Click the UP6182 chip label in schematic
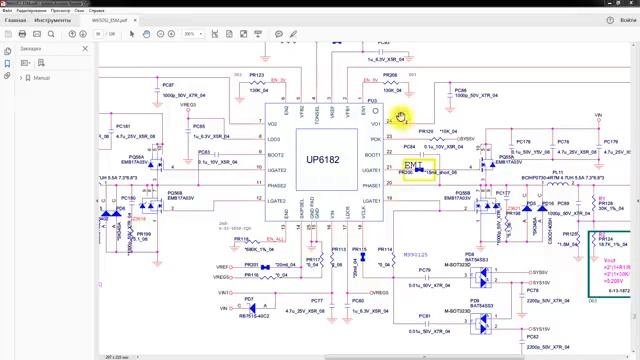The height and width of the screenshot is (360, 640). click(322, 160)
